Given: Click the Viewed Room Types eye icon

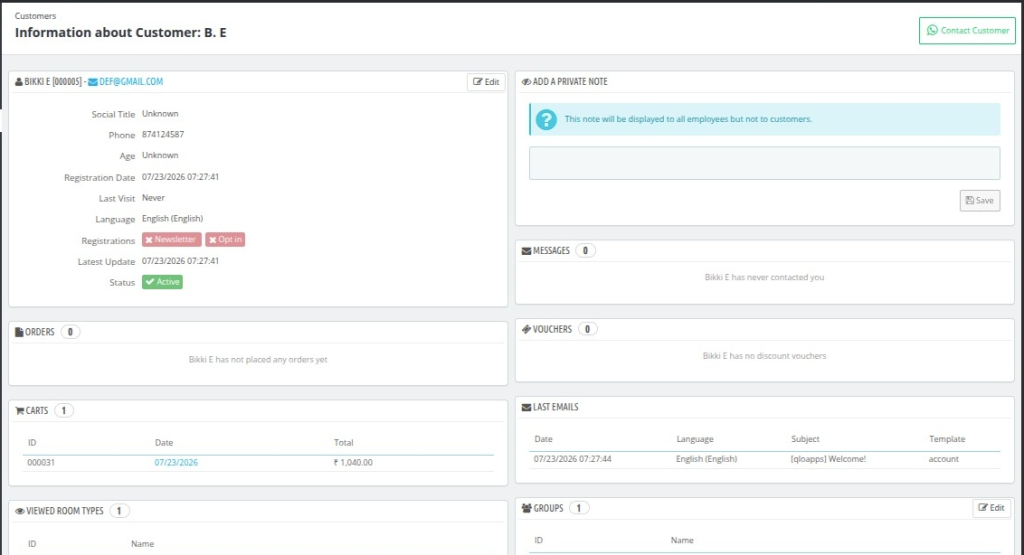Looking at the screenshot, I should pos(20,511).
